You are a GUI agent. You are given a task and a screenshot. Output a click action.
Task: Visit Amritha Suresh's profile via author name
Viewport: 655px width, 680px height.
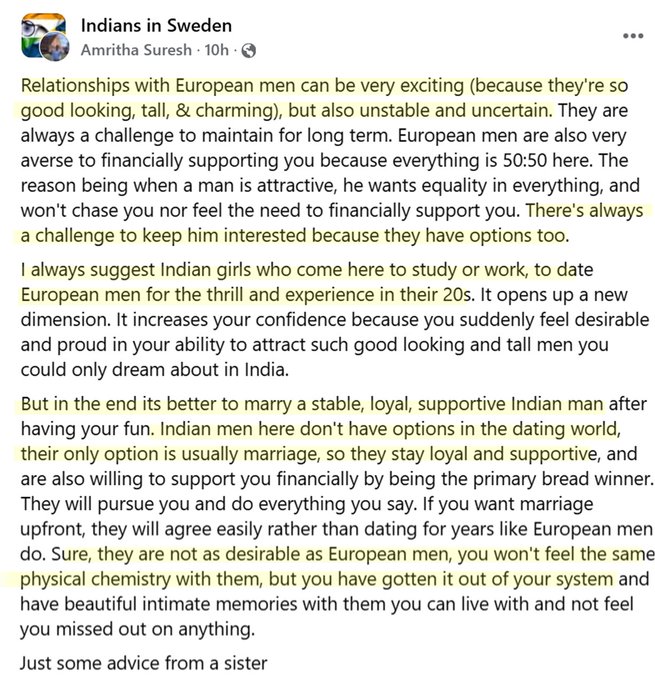point(136,50)
